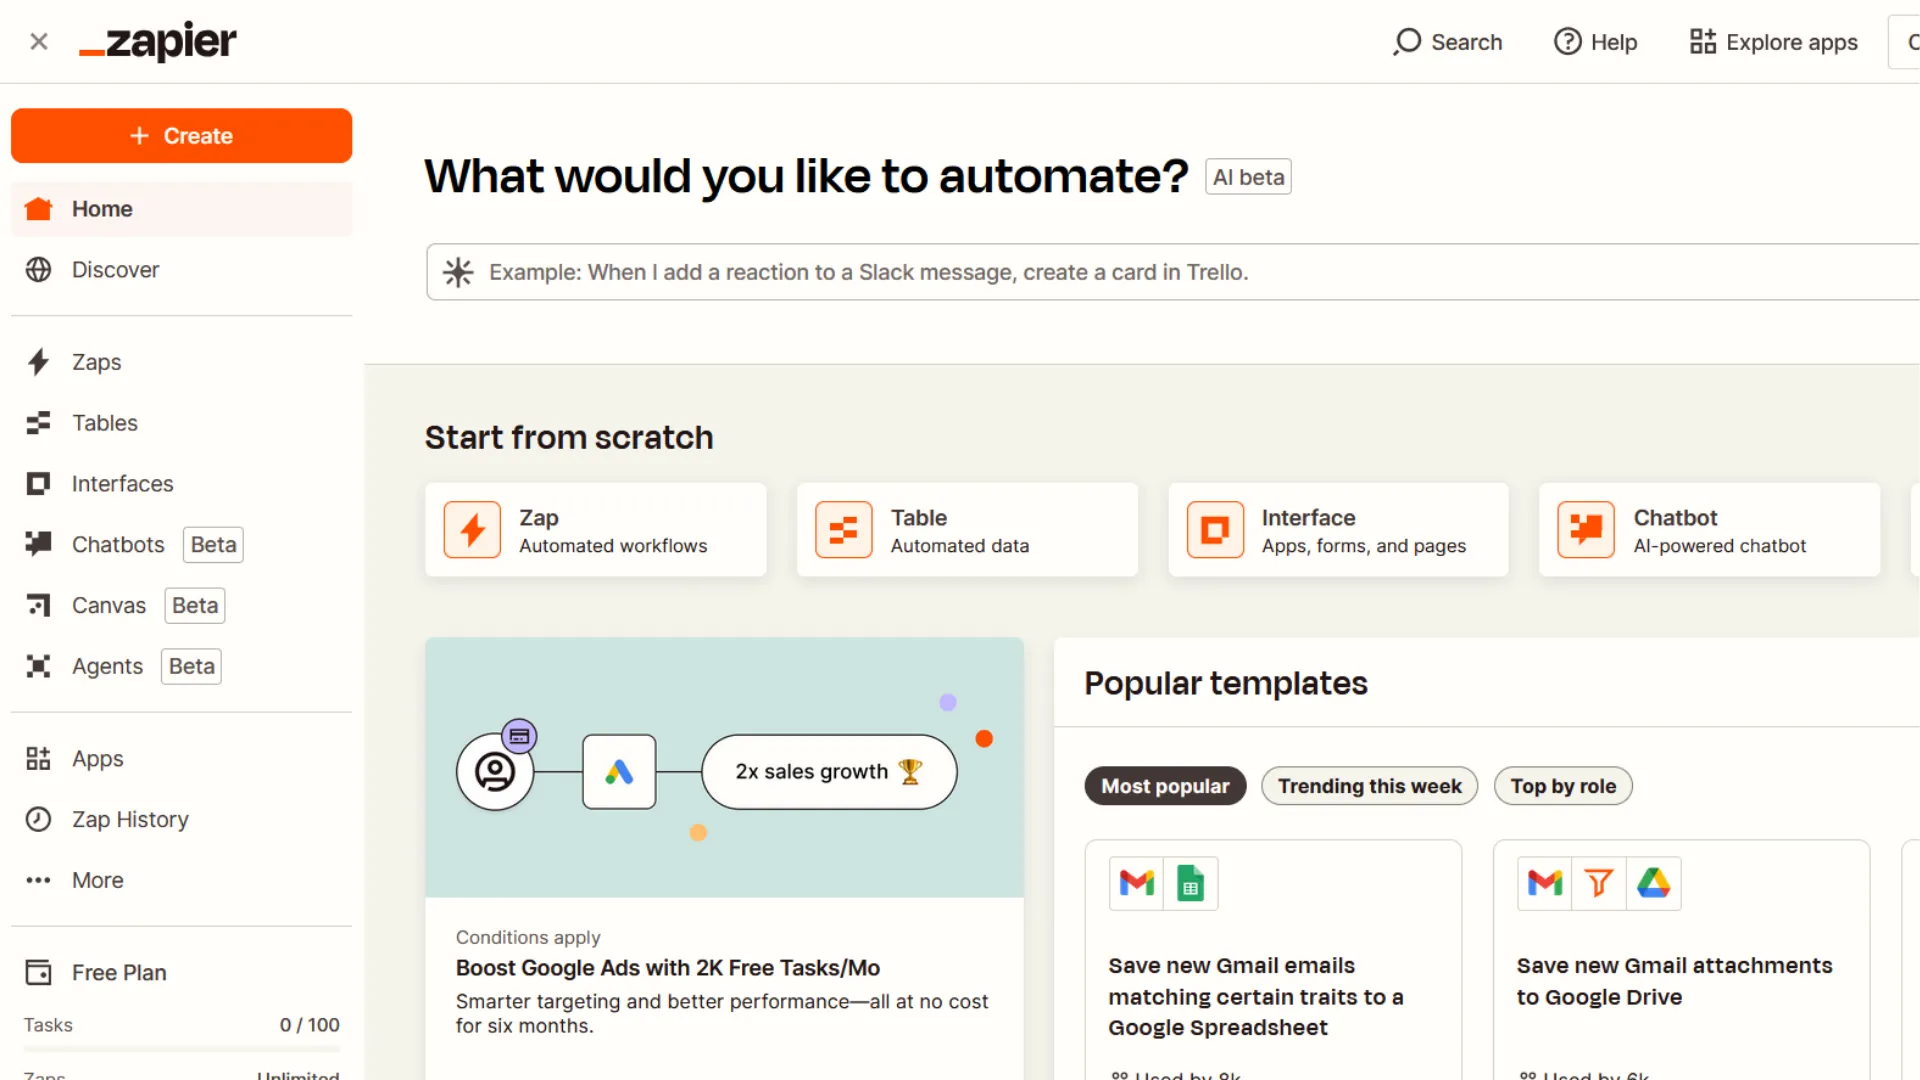Open the Search panel
The width and height of the screenshot is (1920, 1080).
1447,42
